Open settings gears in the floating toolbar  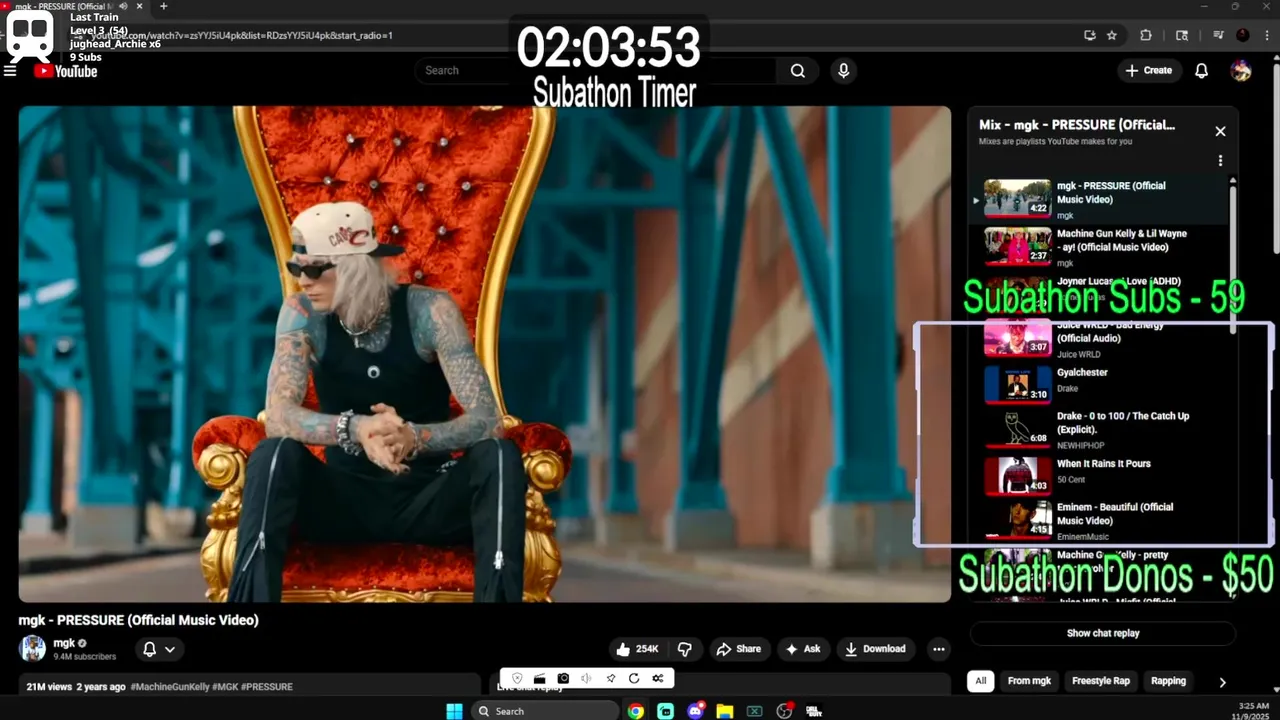pyautogui.click(x=657, y=678)
